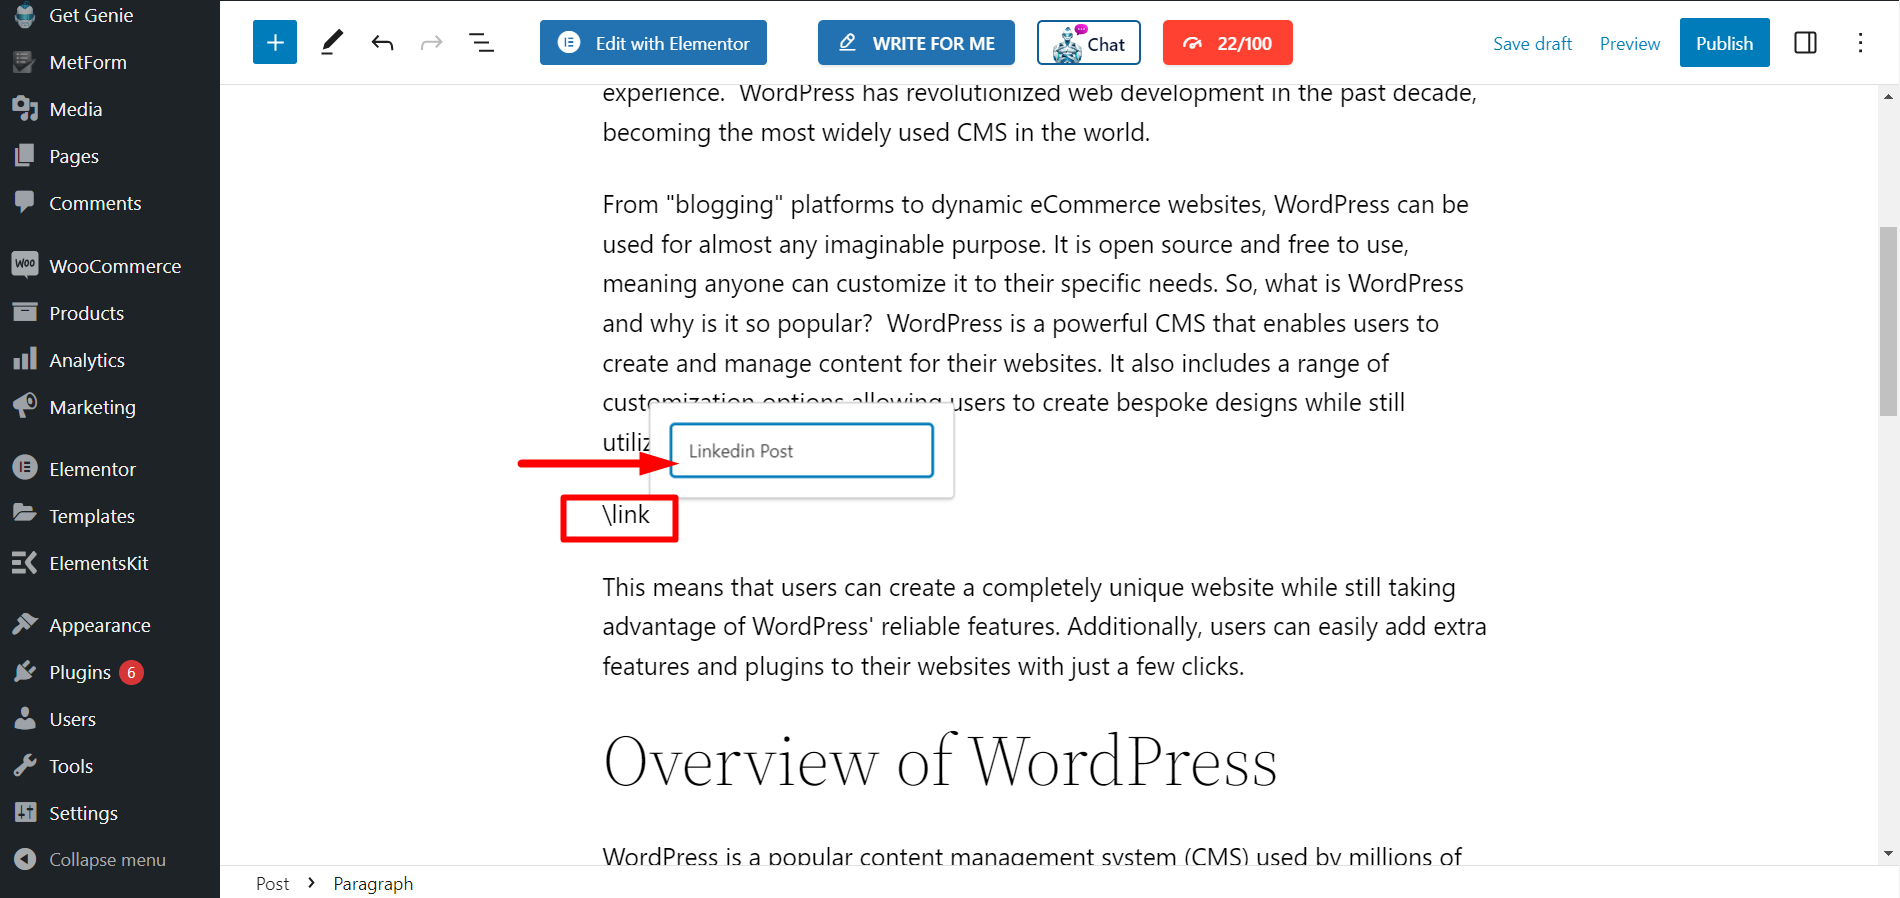Click Save draft link
Image resolution: width=1900 pixels, height=898 pixels.
click(1532, 43)
